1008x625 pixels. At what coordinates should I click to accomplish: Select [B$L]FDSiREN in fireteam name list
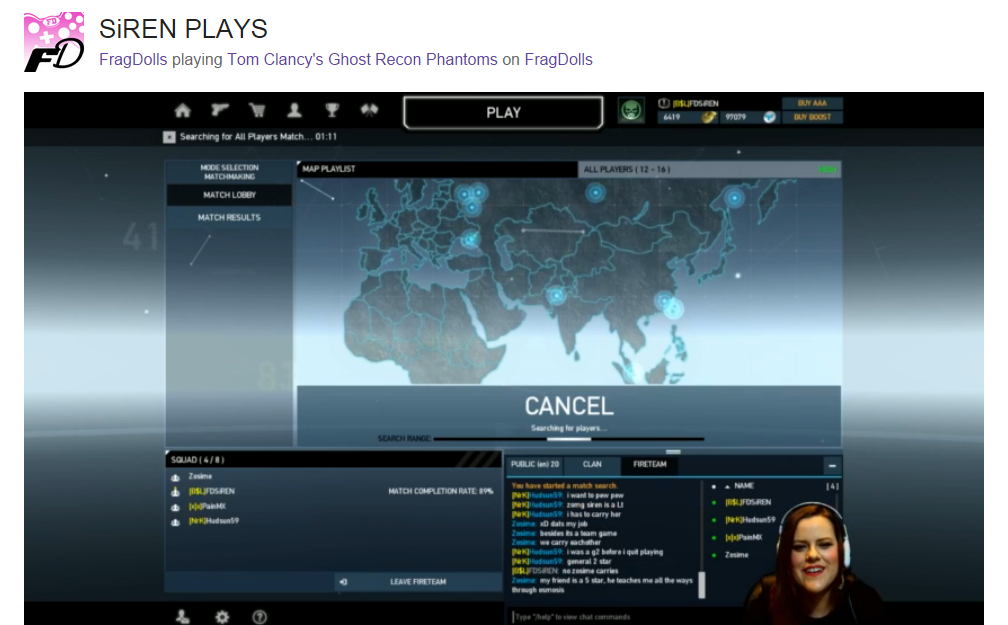pos(748,503)
